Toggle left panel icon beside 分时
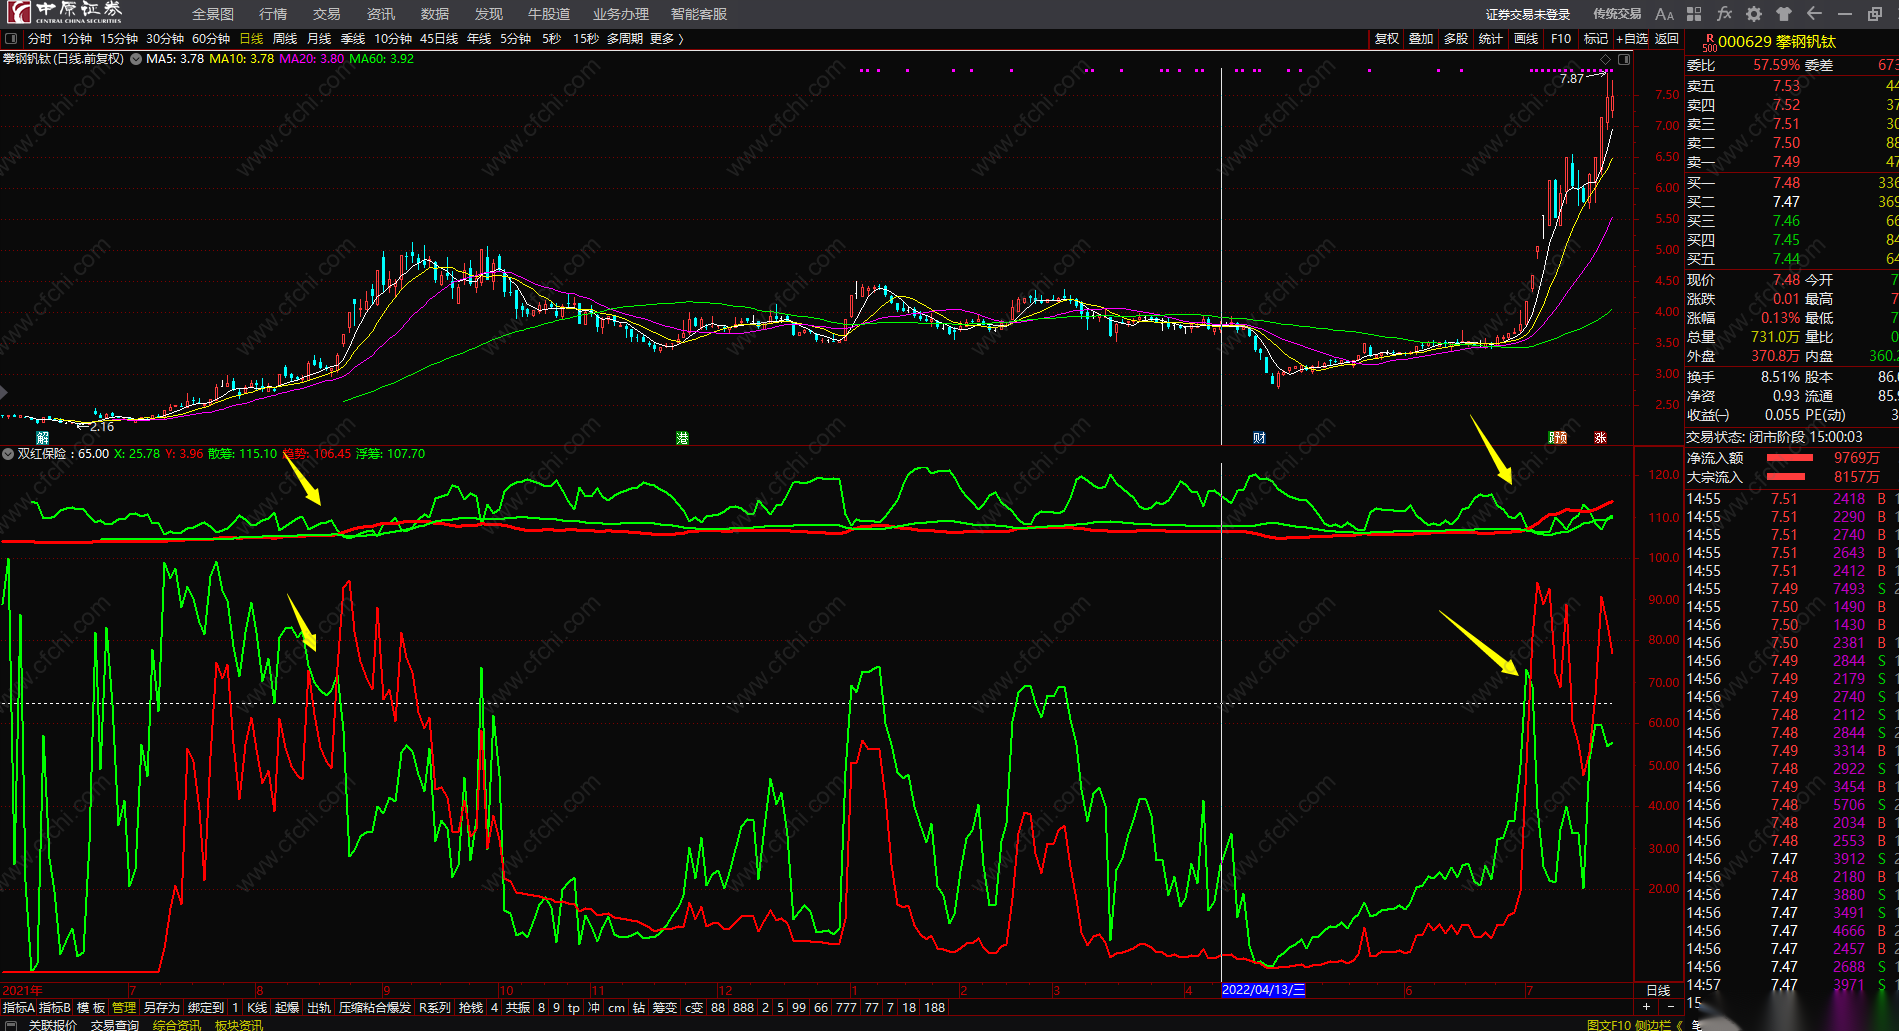Viewport: 1899px width, 1031px height. pyautogui.click(x=11, y=39)
